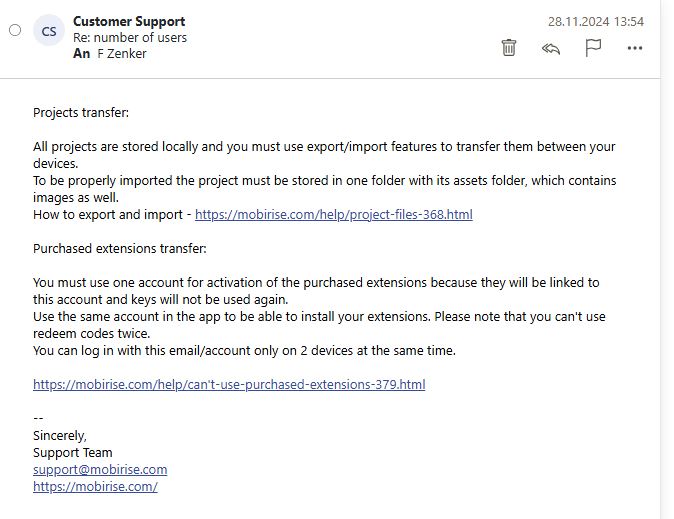Click the sender name Customer Support
The image size is (674, 519).
pyautogui.click(x=129, y=21)
